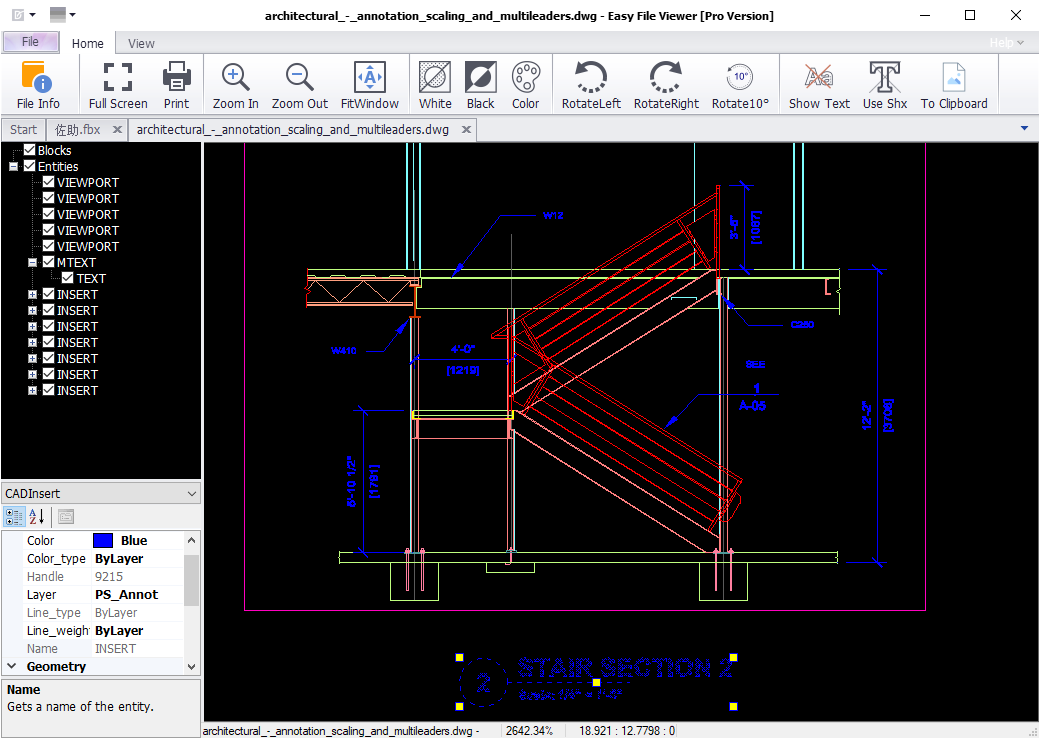Select the Stair Section 2 title block
The height and width of the screenshot is (739, 1040).
click(596, 681)
